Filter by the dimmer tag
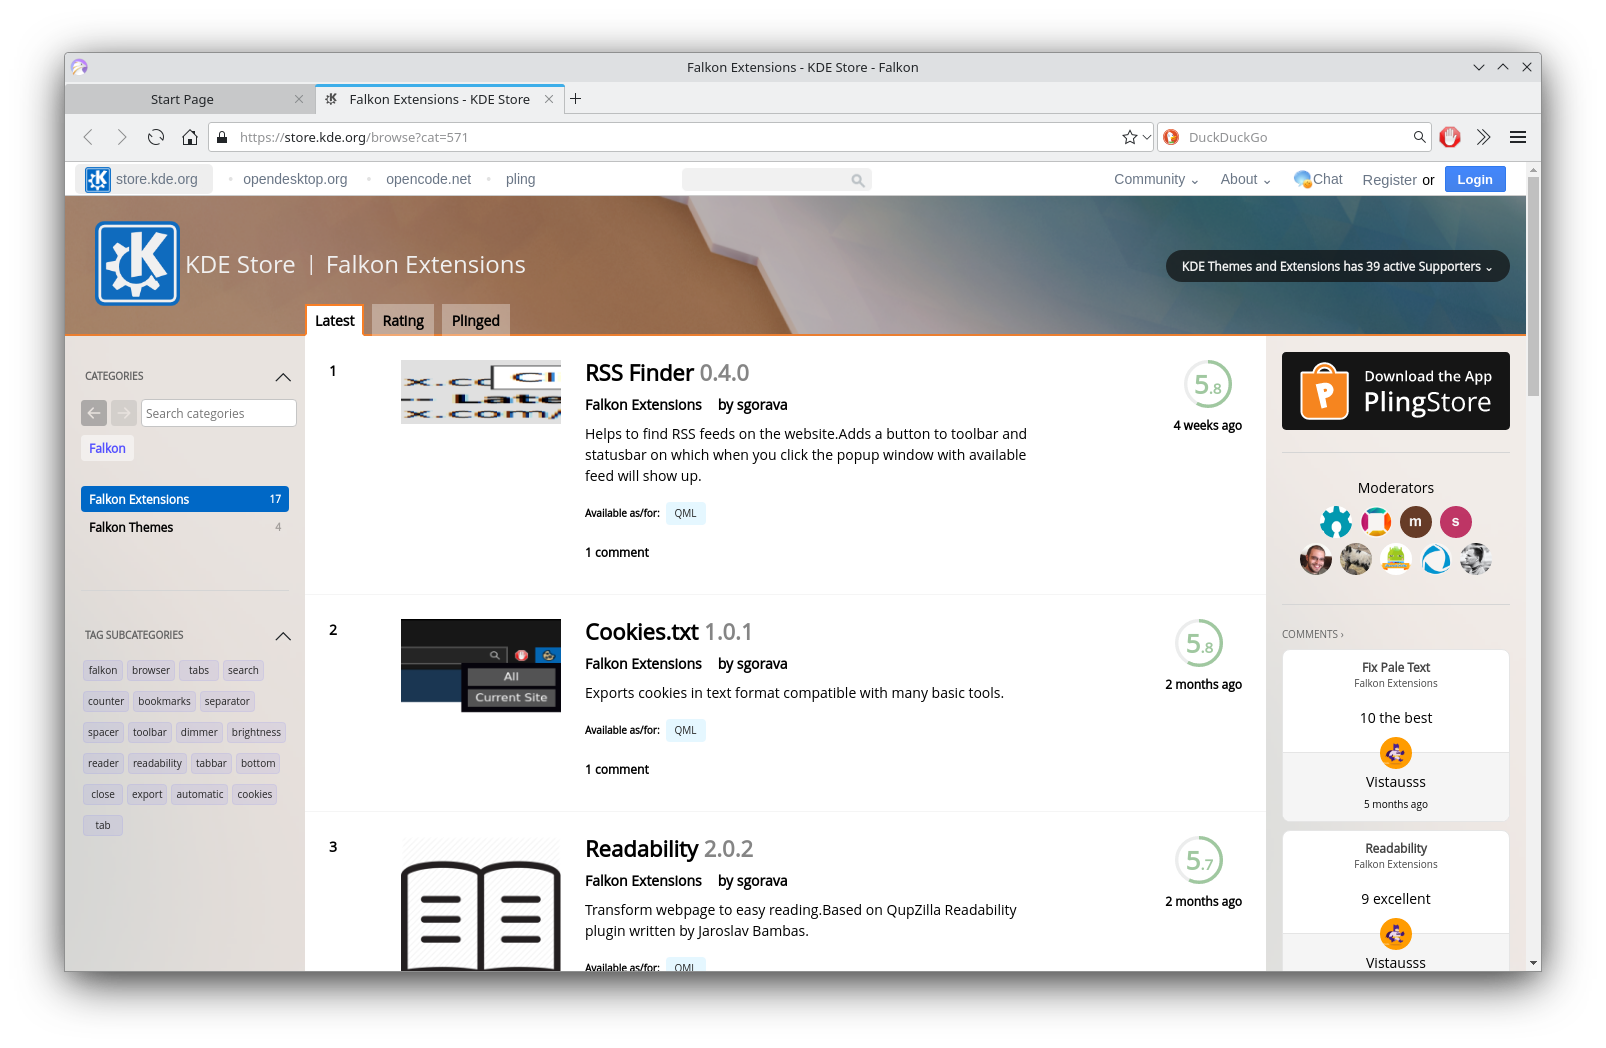The height and width of the screenshot is (1048, 1606). click(199, 733)
